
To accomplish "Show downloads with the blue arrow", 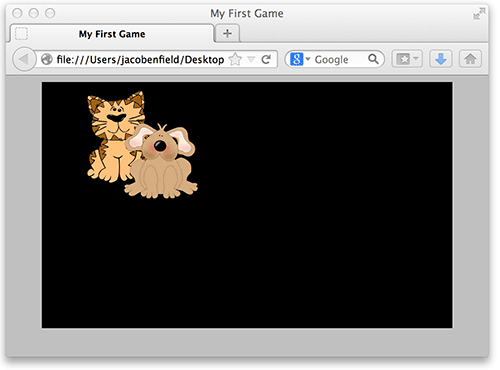I will [x=441, y=59].
